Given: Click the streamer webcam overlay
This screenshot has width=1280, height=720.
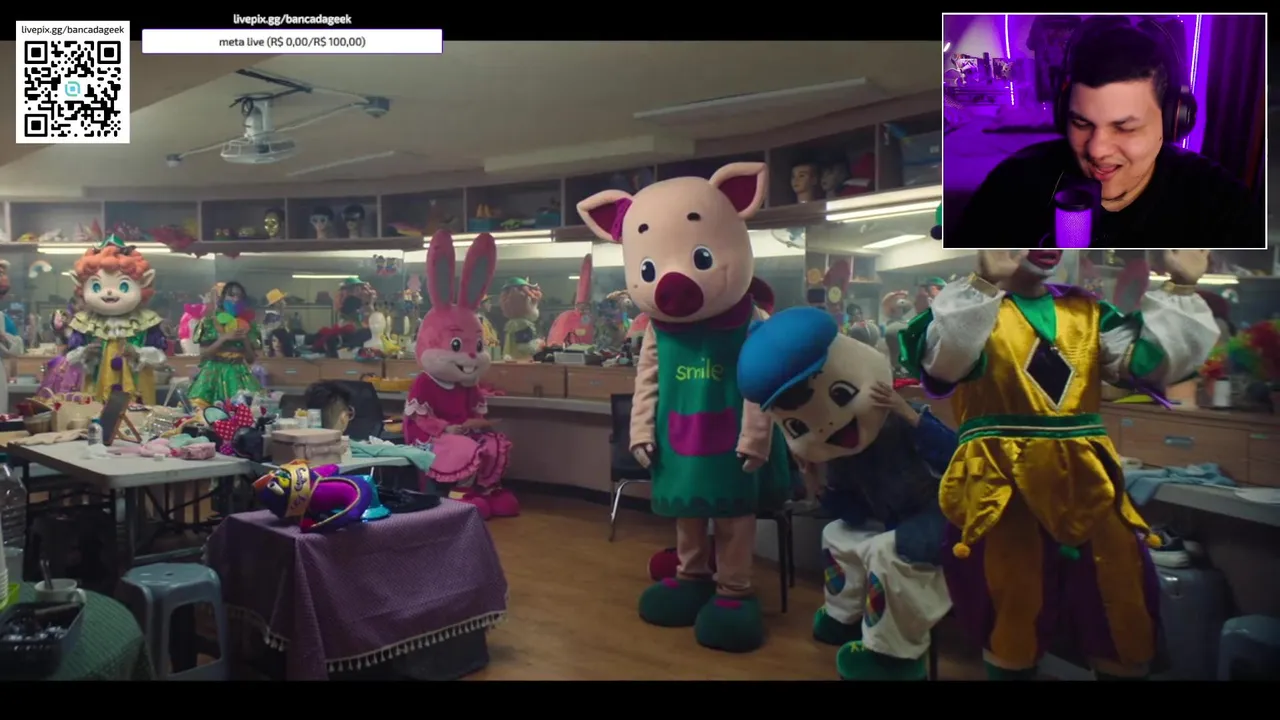Looking at the screenshot, I should click(1104, 131).
